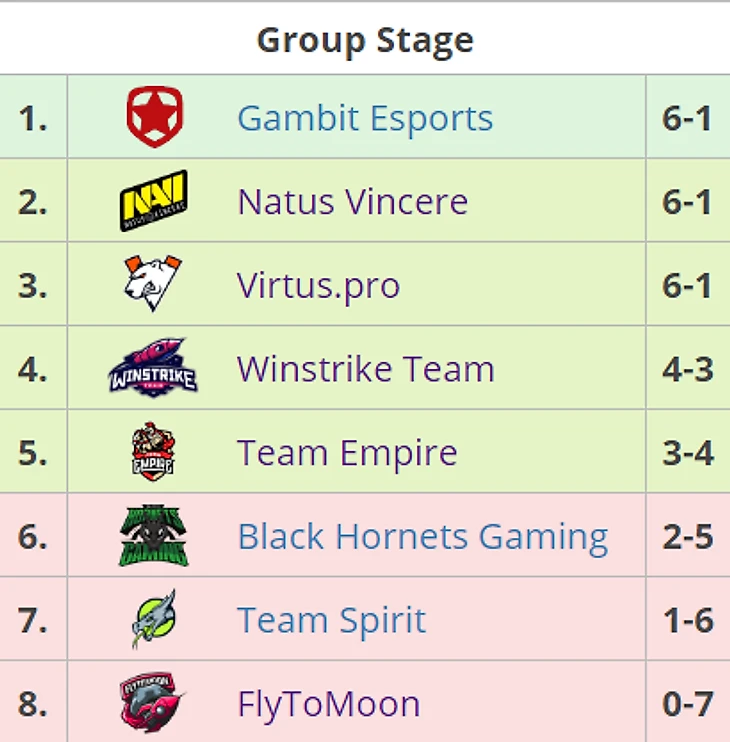Click the Virtus.pro polar bear logo
Screen dimensions: 730x742
(x=153, y=283)
